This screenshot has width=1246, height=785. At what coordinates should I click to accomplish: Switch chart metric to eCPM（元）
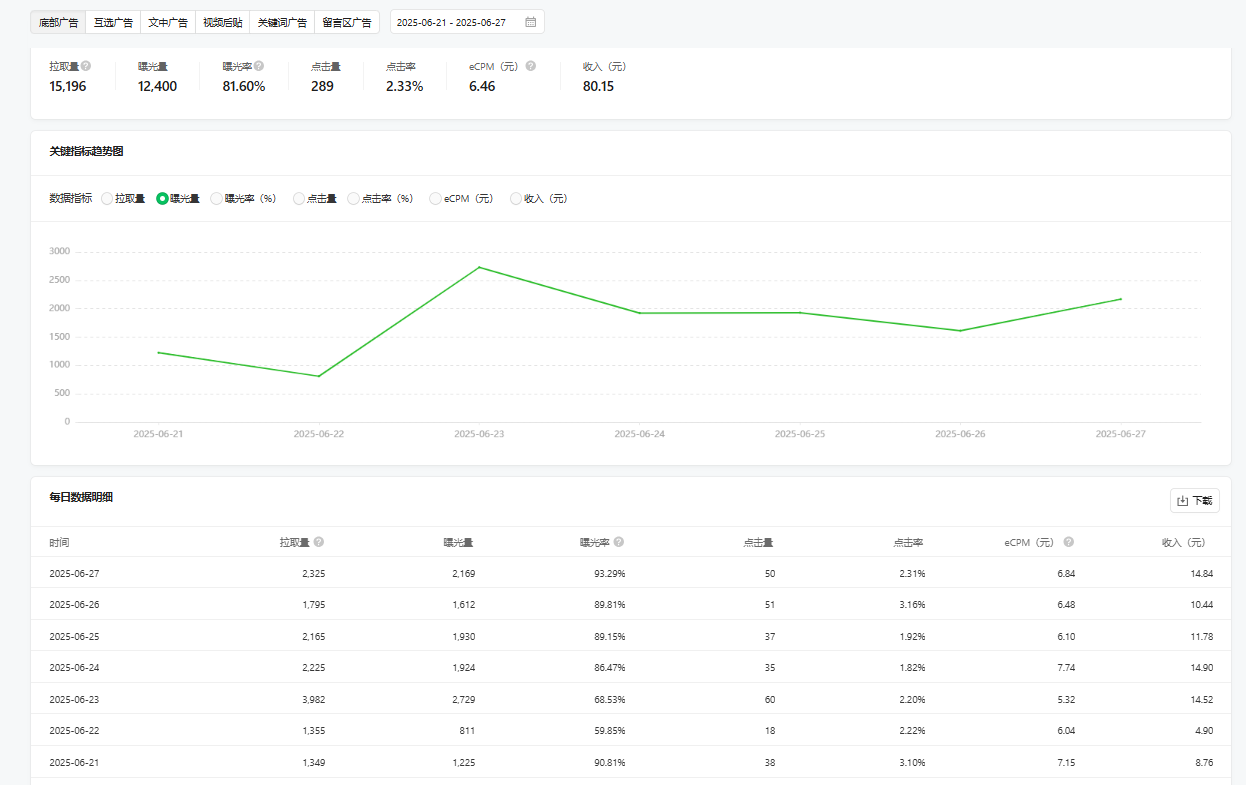click(x=436, y=199)
